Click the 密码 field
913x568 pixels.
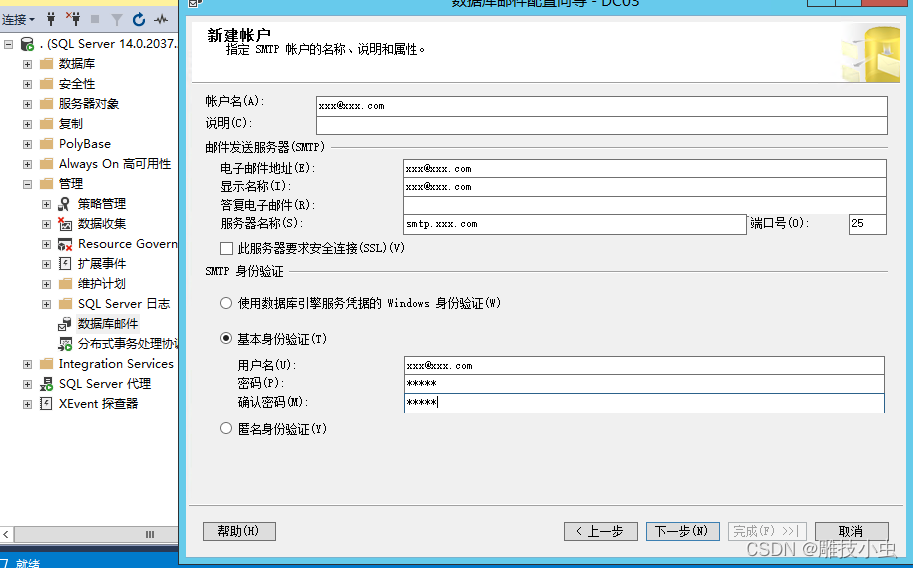pyautogui.click(x=644, y=384)
